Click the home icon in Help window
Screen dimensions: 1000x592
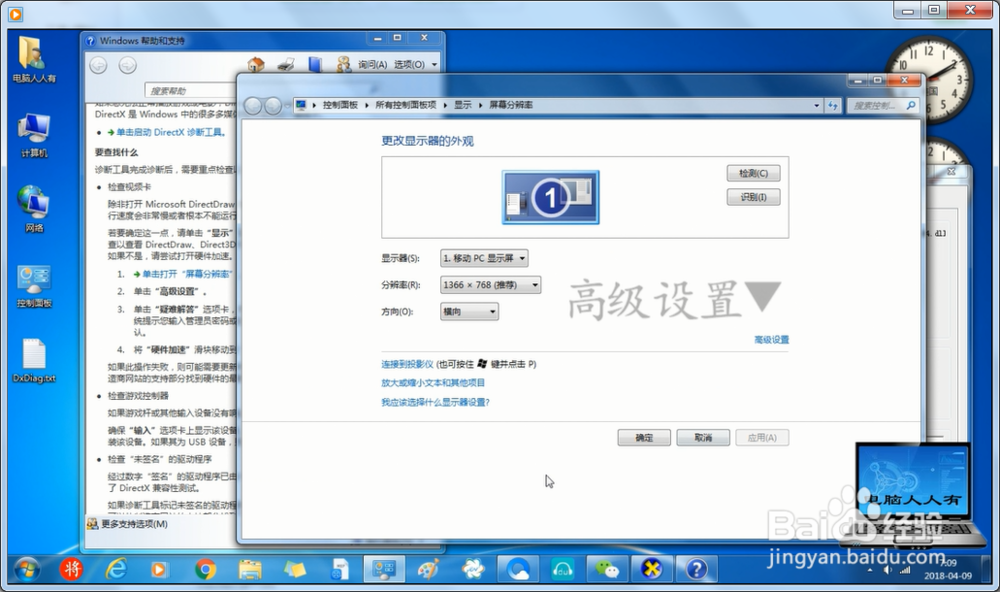pyautogui.click(x=256, y=64)
